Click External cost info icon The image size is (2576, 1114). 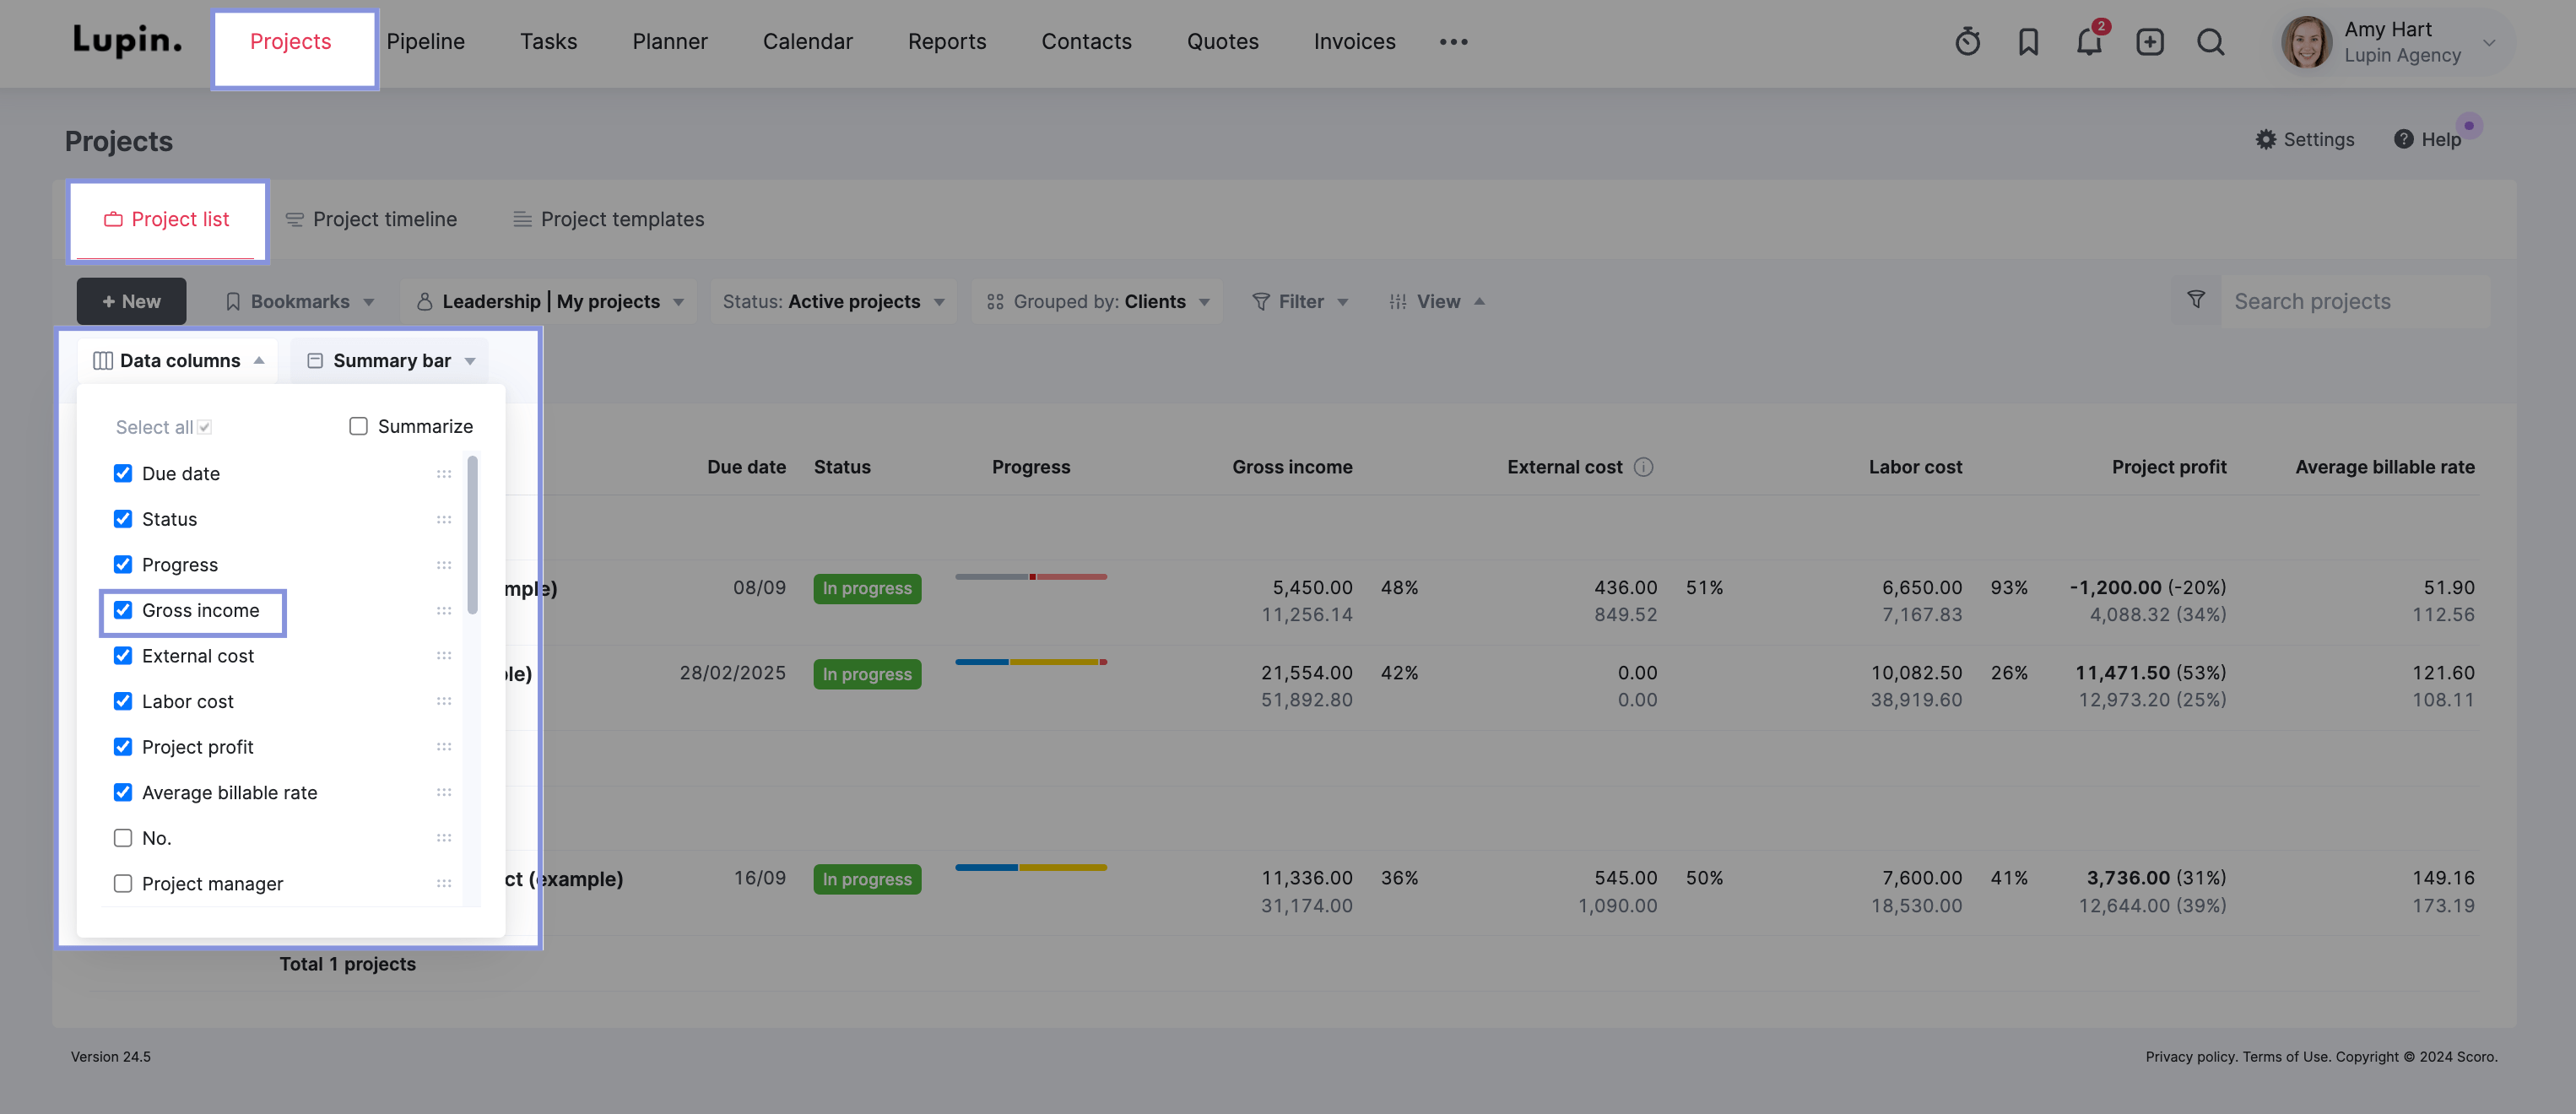point(1643,467)
